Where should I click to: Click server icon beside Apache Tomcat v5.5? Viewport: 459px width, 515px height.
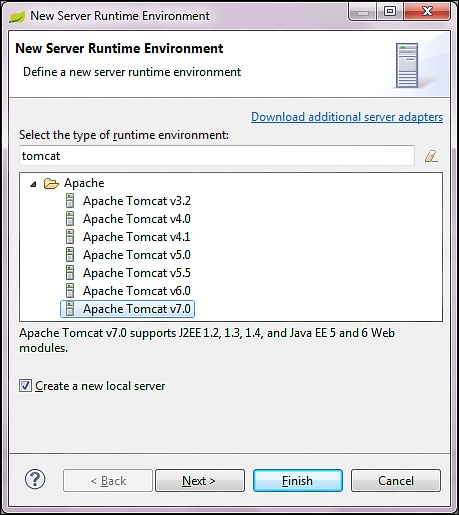70,273
